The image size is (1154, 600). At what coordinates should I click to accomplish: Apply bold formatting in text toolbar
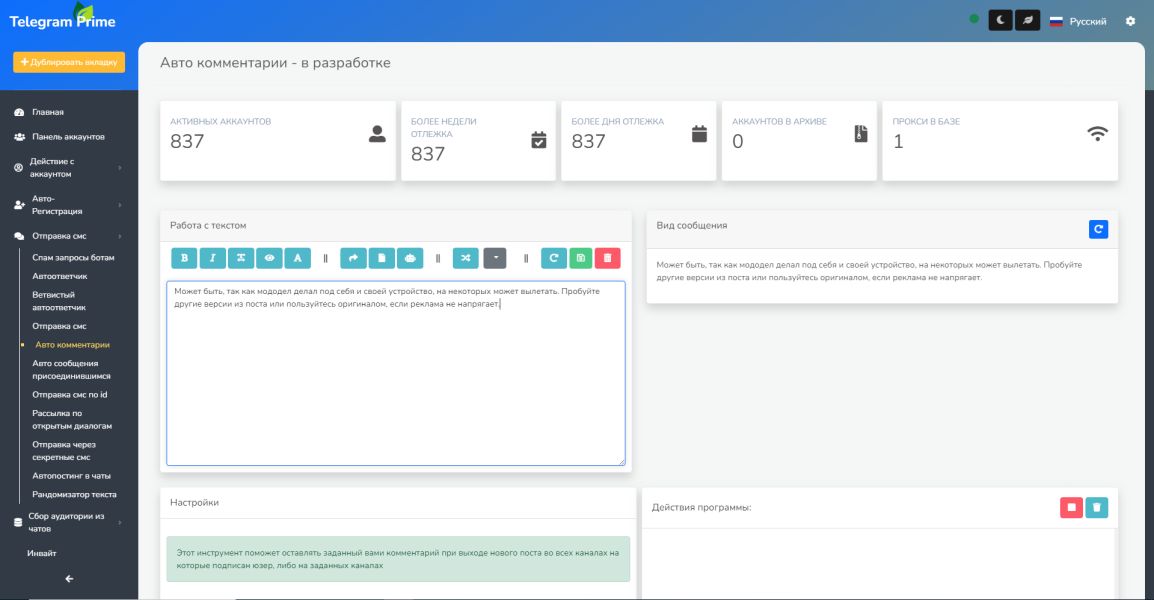[x=184, y=258]
